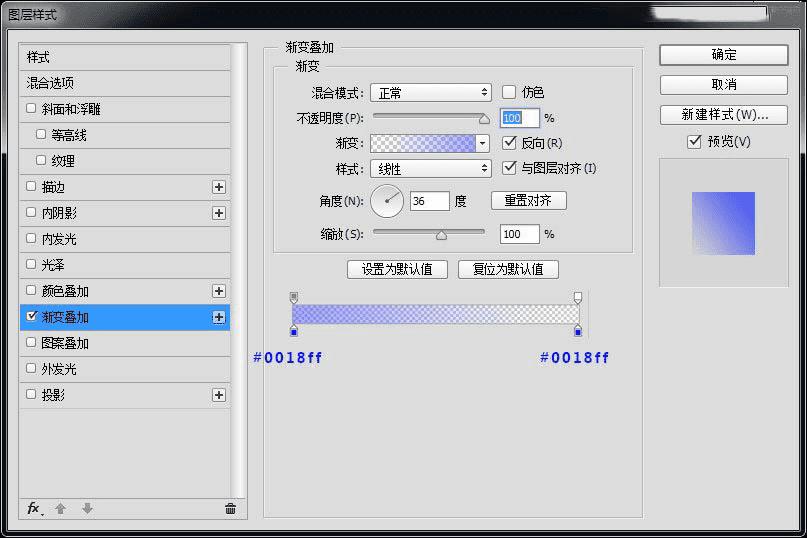This screenshot has height=538, width=807.
Task: Enable 斜面和浮雕 checkbox
Action: 31,109
